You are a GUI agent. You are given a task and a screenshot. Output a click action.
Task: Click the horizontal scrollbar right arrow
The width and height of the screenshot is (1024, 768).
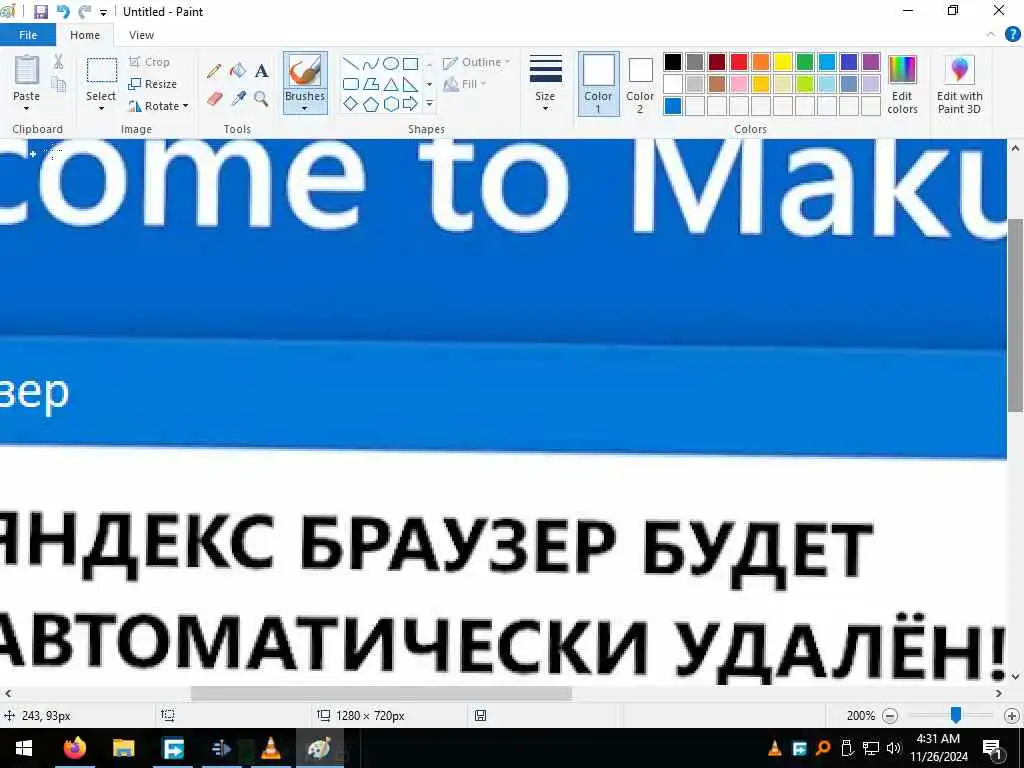pyautogui.click(x=999, y=693)
